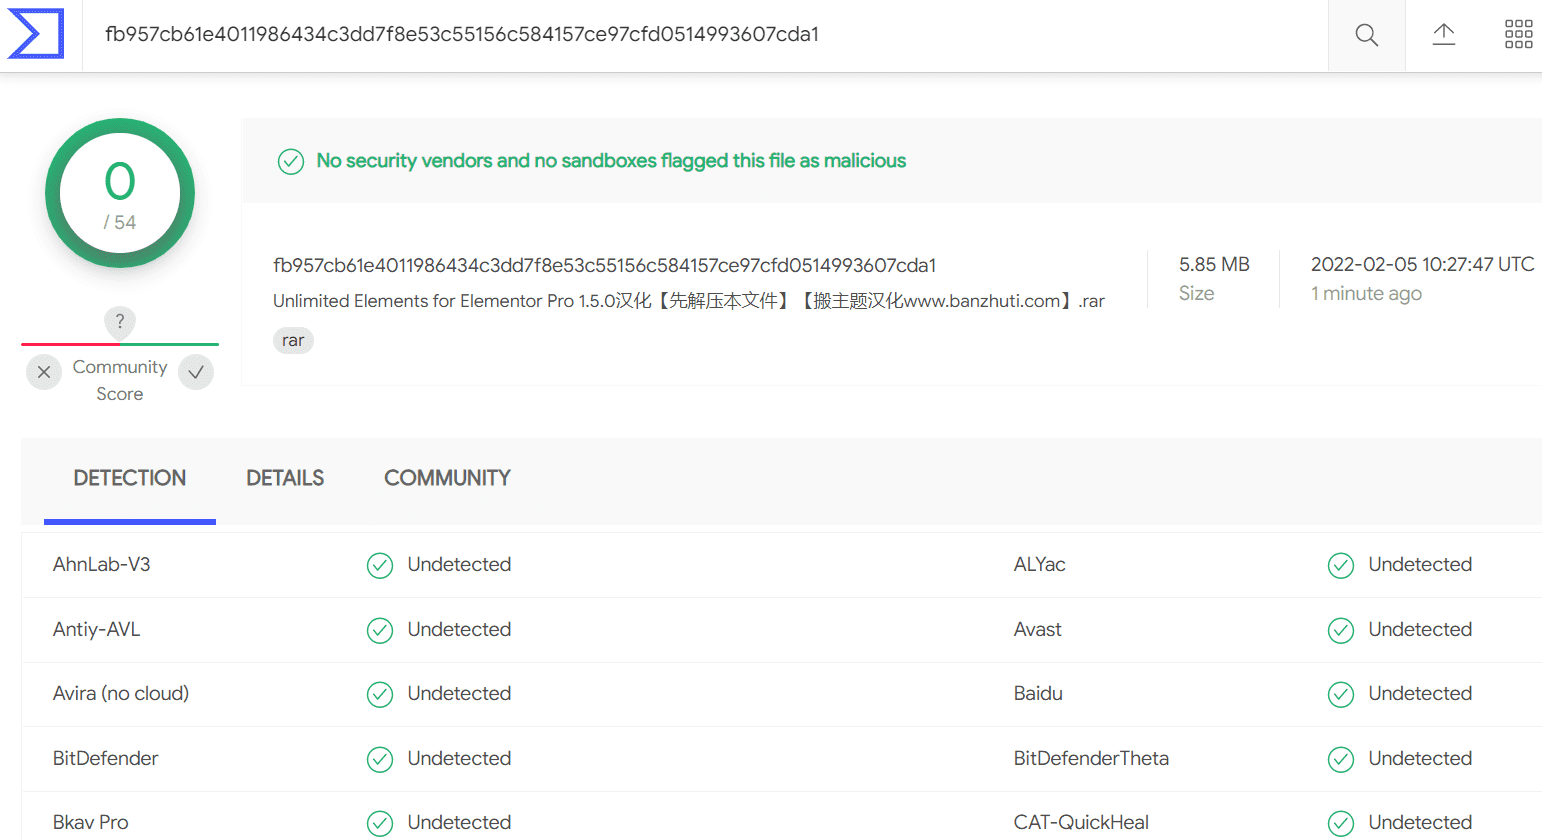Switch to the COMMUNITY tab
The width and height of the screenshot is (1542, 839).
(x=447, y=478)
